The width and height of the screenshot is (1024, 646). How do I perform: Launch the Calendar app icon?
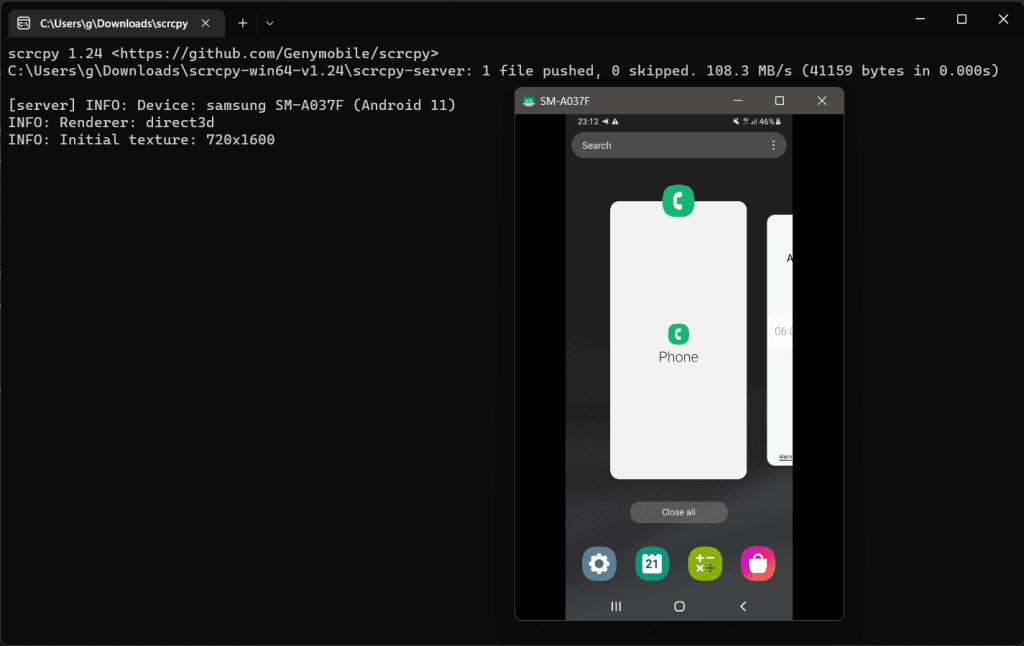[652, 564]
